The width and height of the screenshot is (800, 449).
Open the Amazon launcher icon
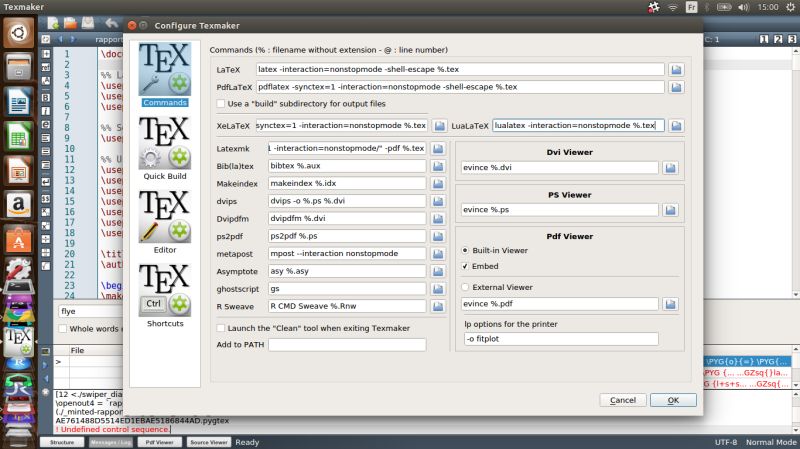(x=18, y=205)
